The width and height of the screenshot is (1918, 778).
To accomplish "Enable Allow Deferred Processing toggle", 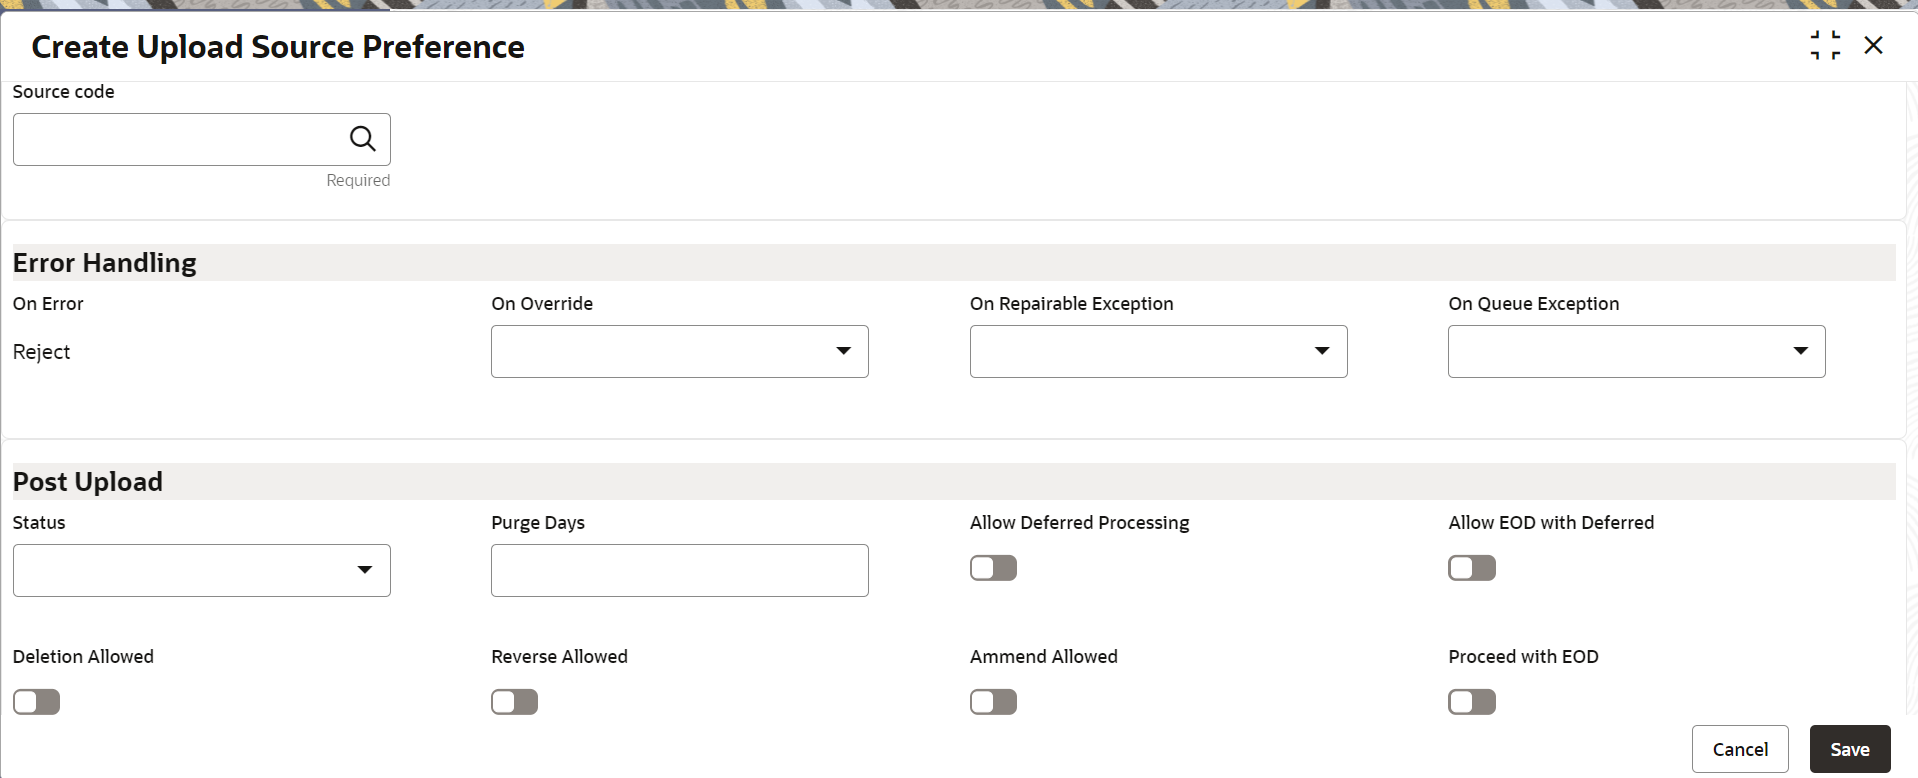I will 993,568.
